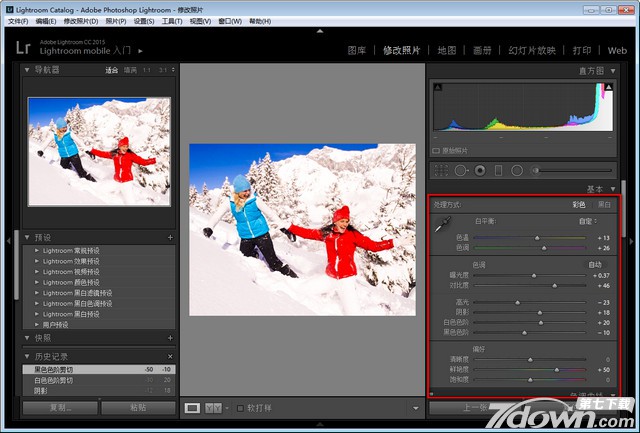Click the 复制... button
This screenshot has height=433, width=640.
(60, 408)
